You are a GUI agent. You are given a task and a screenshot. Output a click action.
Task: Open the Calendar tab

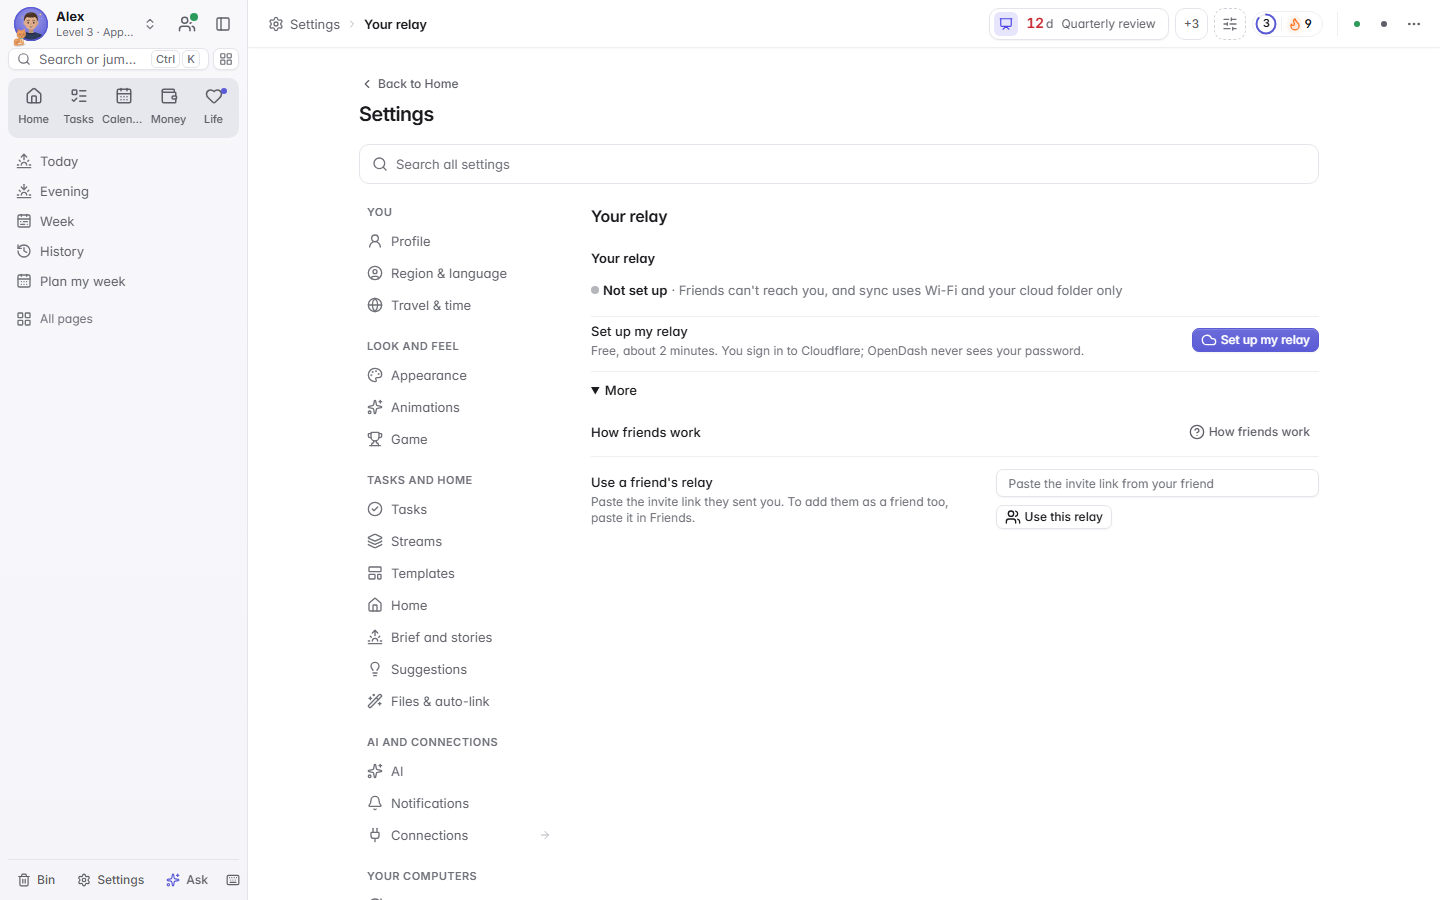[123, 106]
